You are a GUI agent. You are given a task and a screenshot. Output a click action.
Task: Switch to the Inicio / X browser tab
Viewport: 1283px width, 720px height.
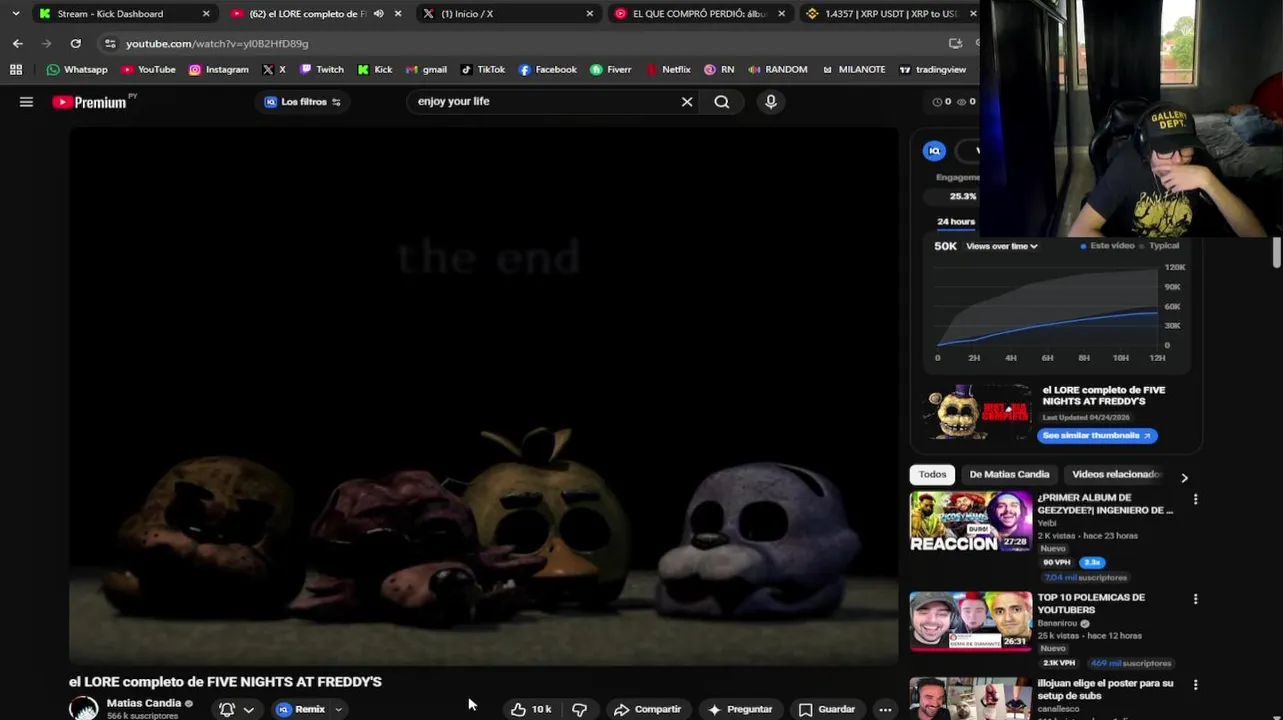tap(508, 14)
